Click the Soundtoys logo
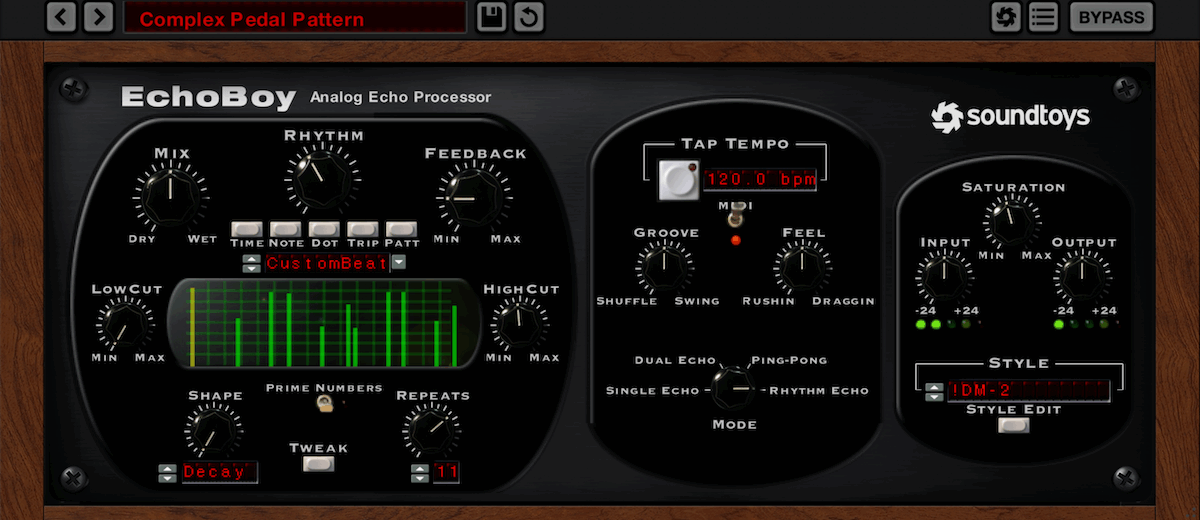 (x=1010, y=118)
